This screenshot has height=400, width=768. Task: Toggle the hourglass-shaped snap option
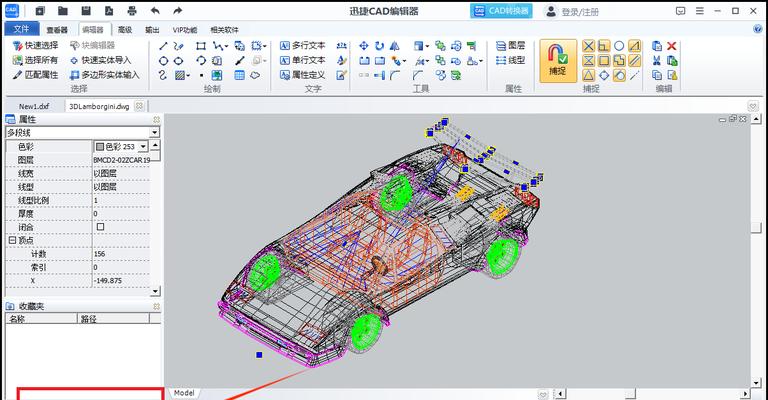(588, 61)
